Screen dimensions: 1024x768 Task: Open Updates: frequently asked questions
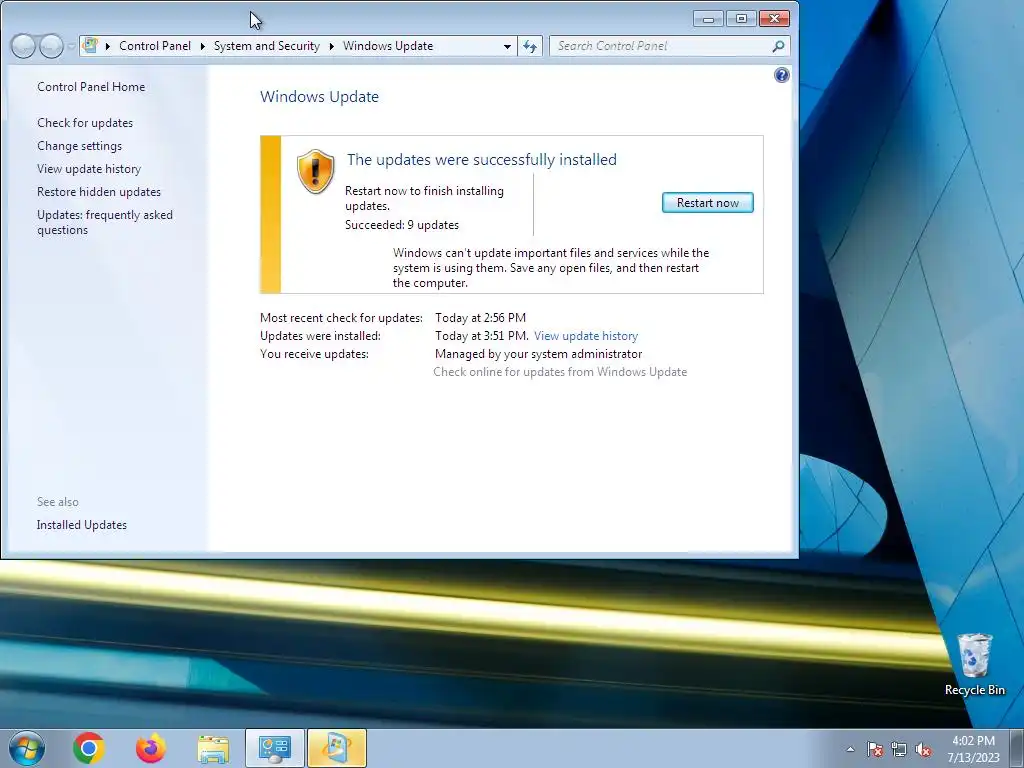[x=104, y=222]
